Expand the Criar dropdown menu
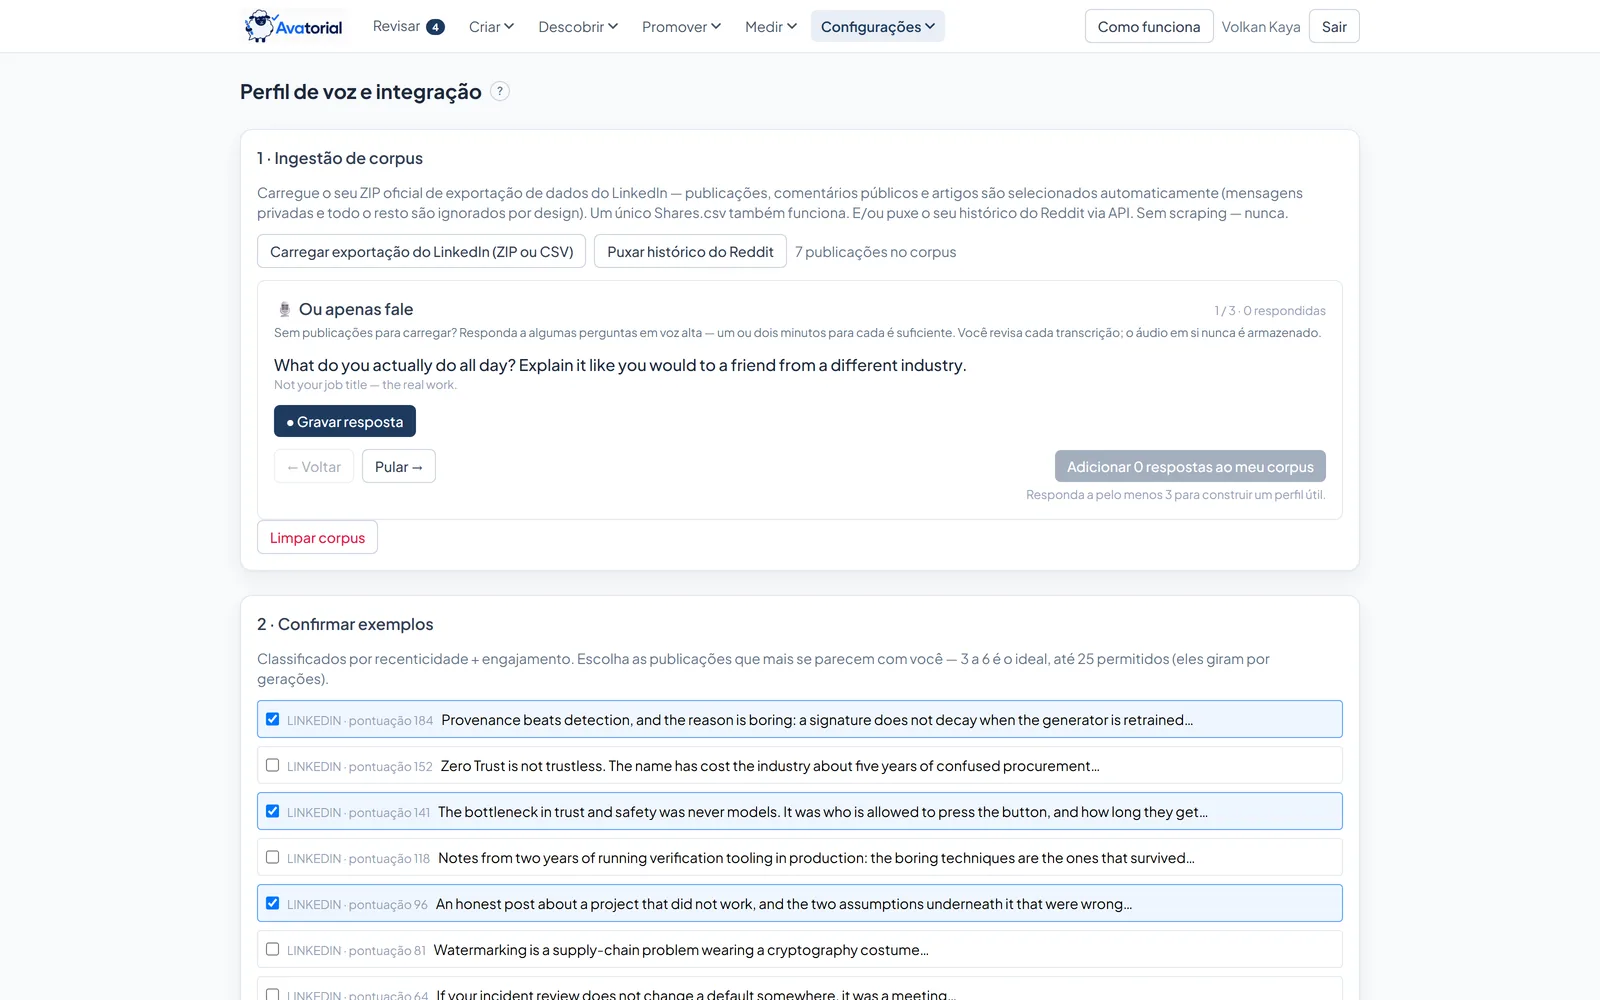 point(491,26)
